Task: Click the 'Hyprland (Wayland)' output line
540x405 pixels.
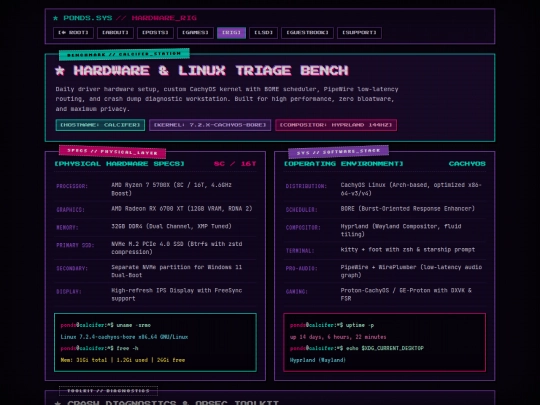Action: click(x=318, y=360)
